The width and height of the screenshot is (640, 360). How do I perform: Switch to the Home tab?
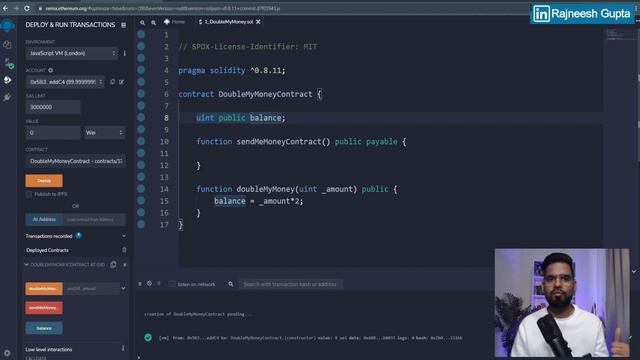(175, 22)
